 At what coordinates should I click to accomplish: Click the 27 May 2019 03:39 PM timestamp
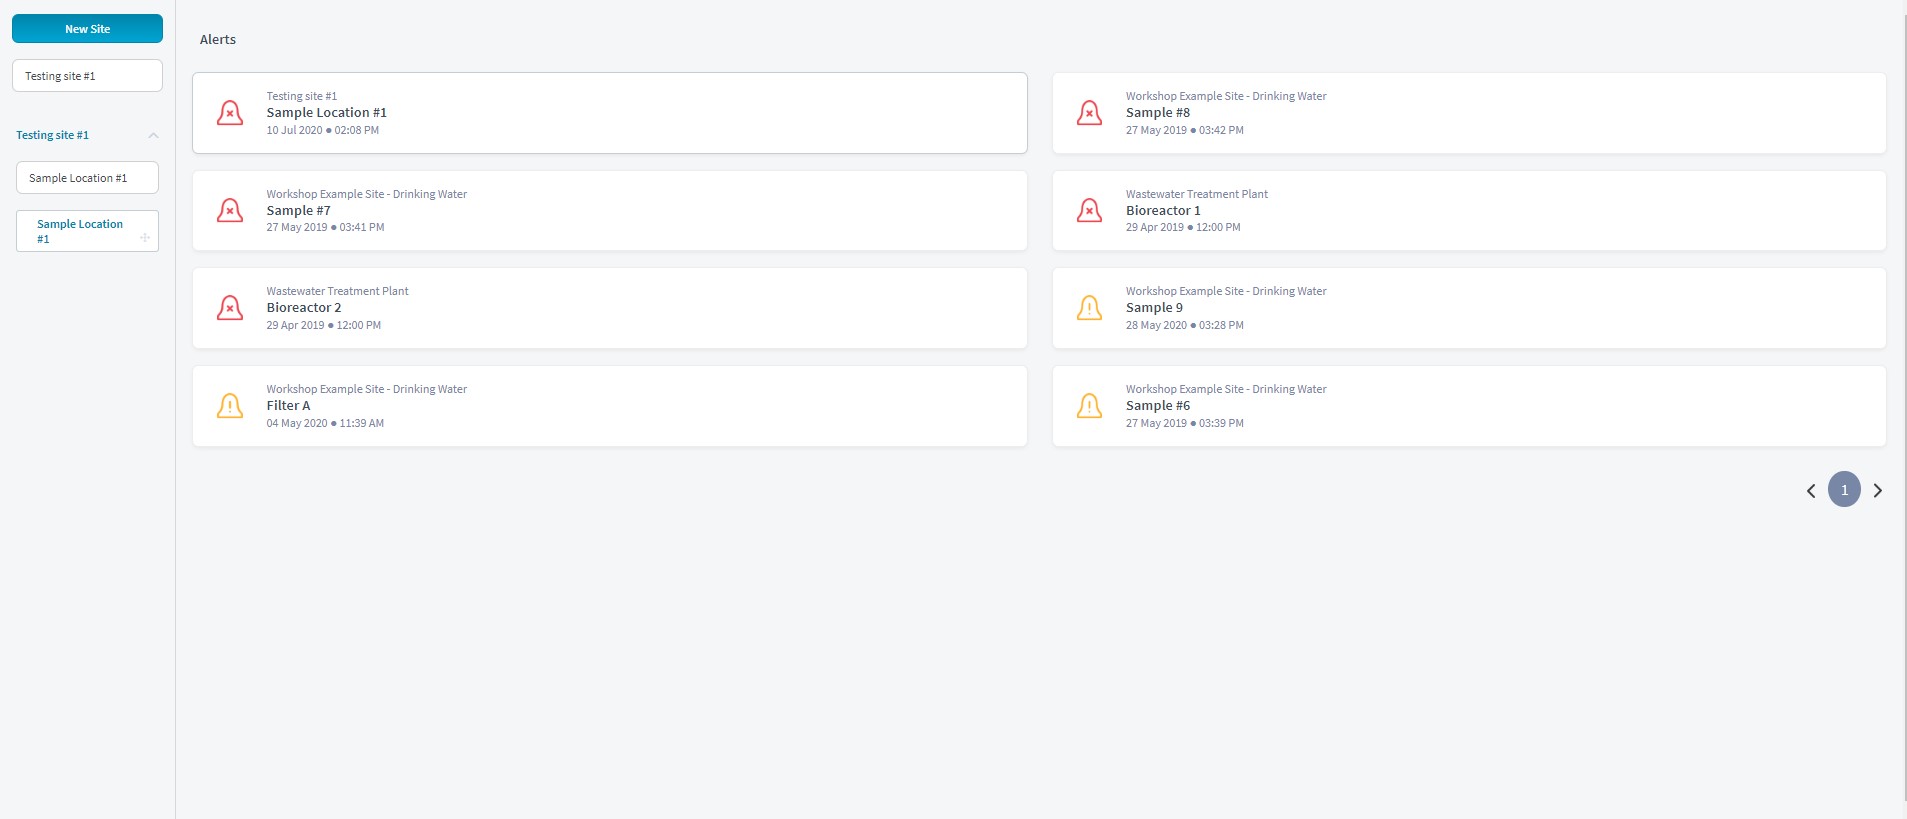(x=1185, y=423)
